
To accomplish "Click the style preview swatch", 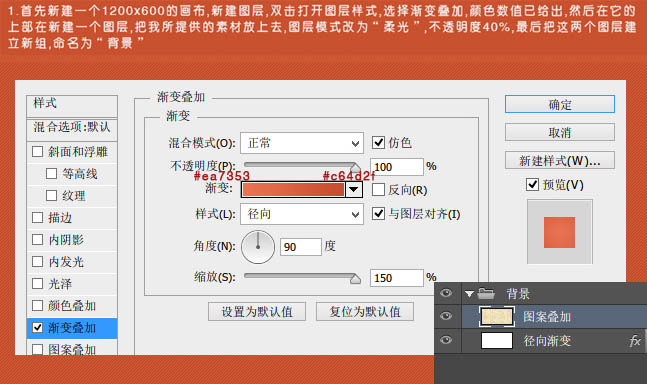I will pos(560,232).
